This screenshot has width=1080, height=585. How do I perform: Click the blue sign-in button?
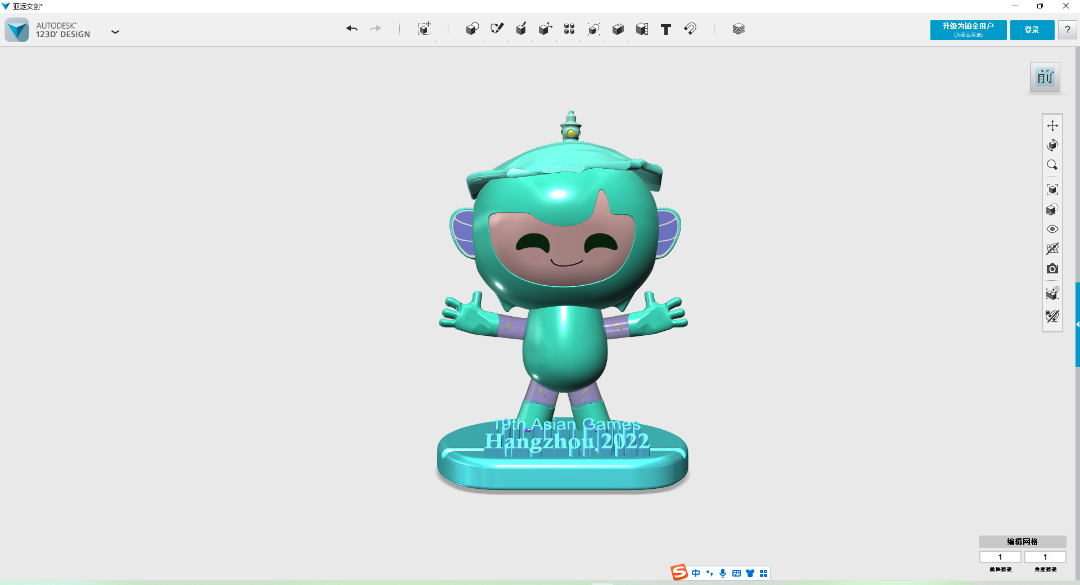pyautogui.click(x=1032, y=30)
